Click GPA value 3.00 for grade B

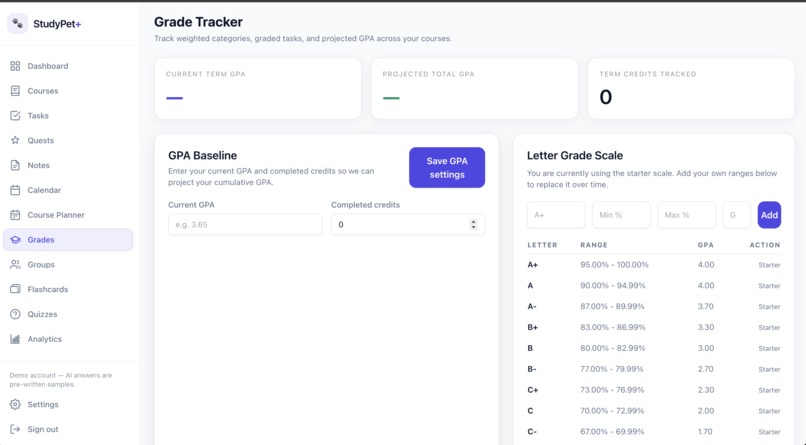point(706,348)
